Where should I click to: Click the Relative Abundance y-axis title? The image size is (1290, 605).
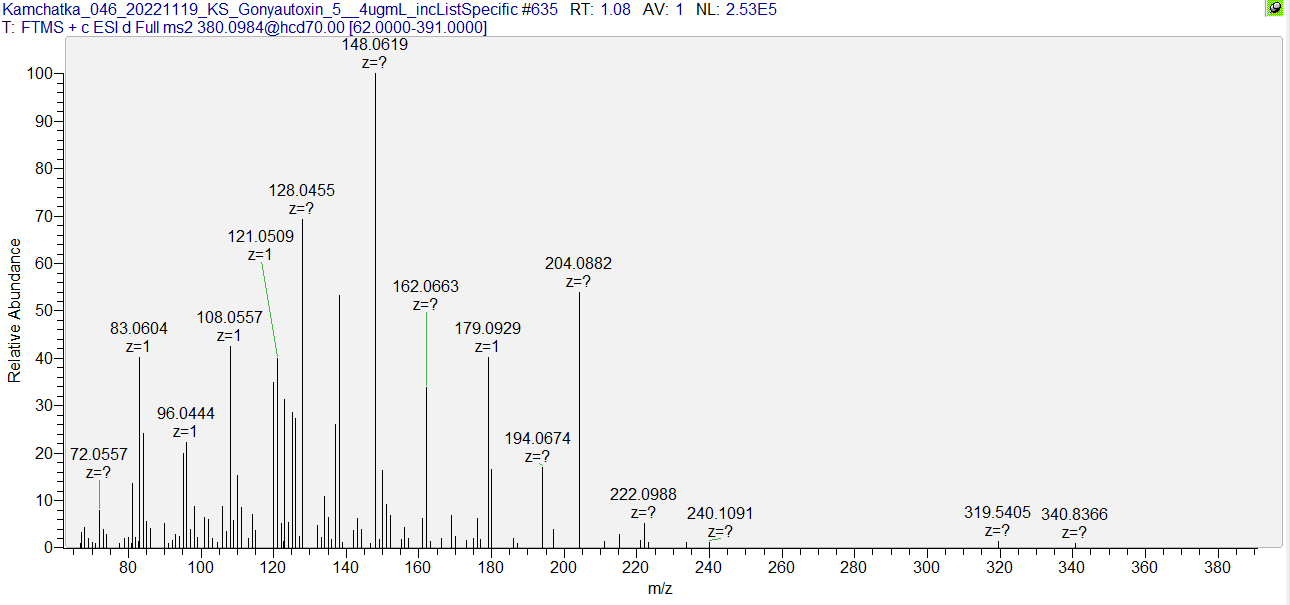point(15,310)
